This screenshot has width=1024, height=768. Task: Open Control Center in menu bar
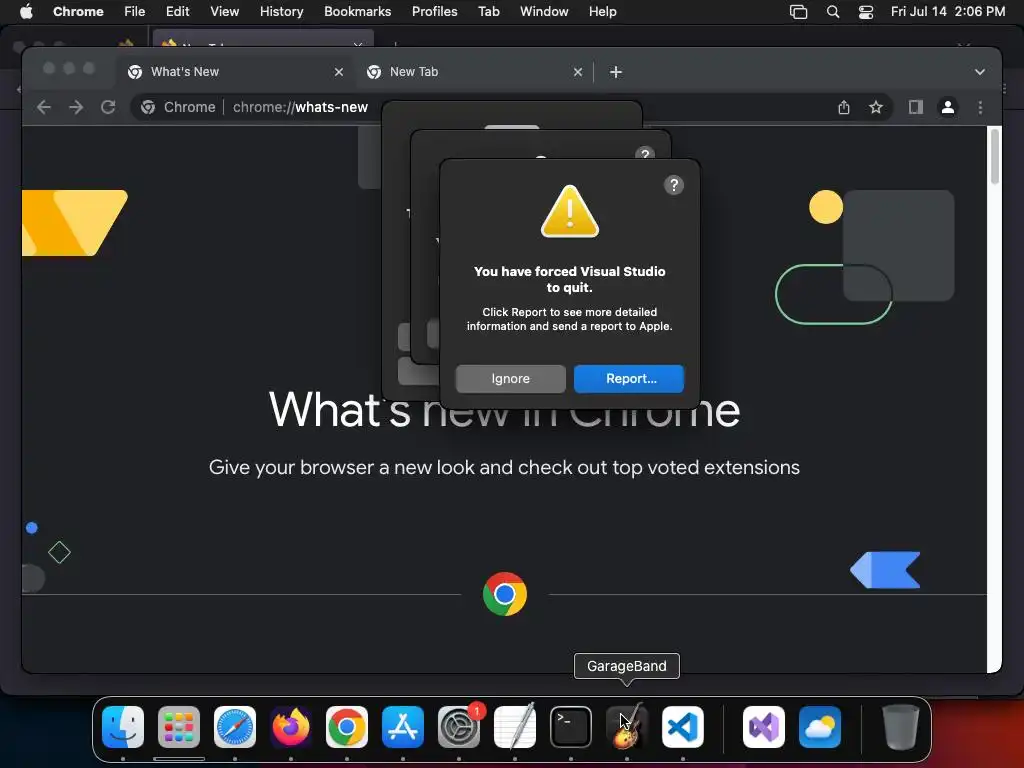click(866, 12)
